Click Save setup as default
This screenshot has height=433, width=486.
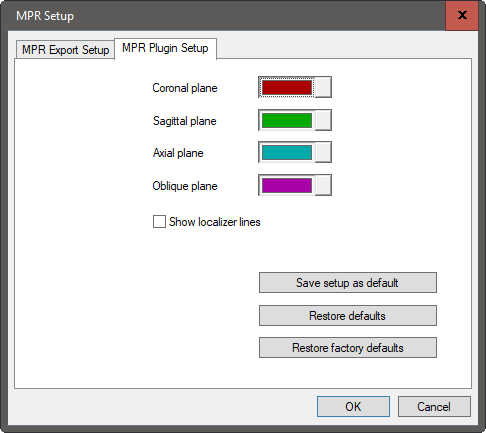pyautogui.click(x=348, y=283)
